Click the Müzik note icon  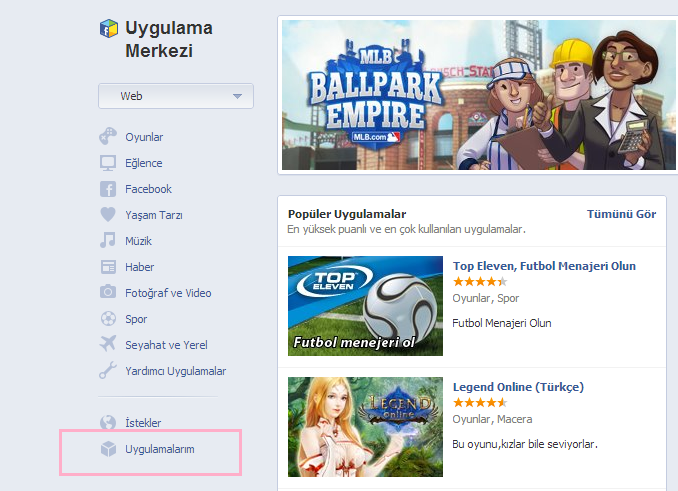click(x=108, y=240)
